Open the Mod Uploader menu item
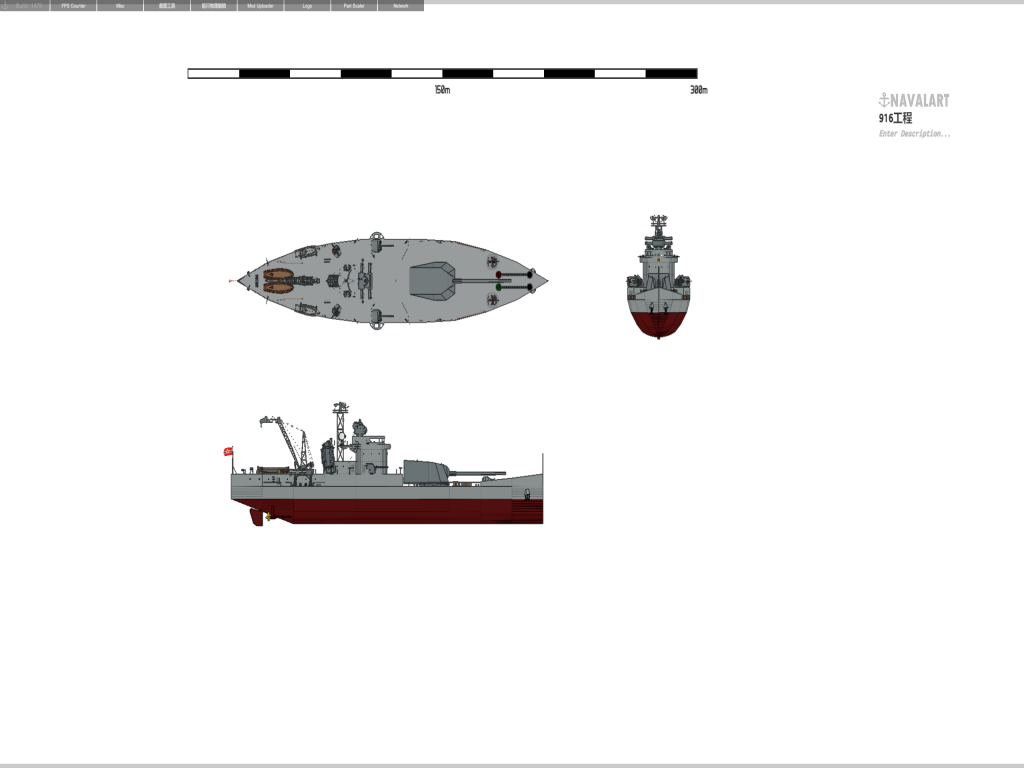 click(261, 6)
